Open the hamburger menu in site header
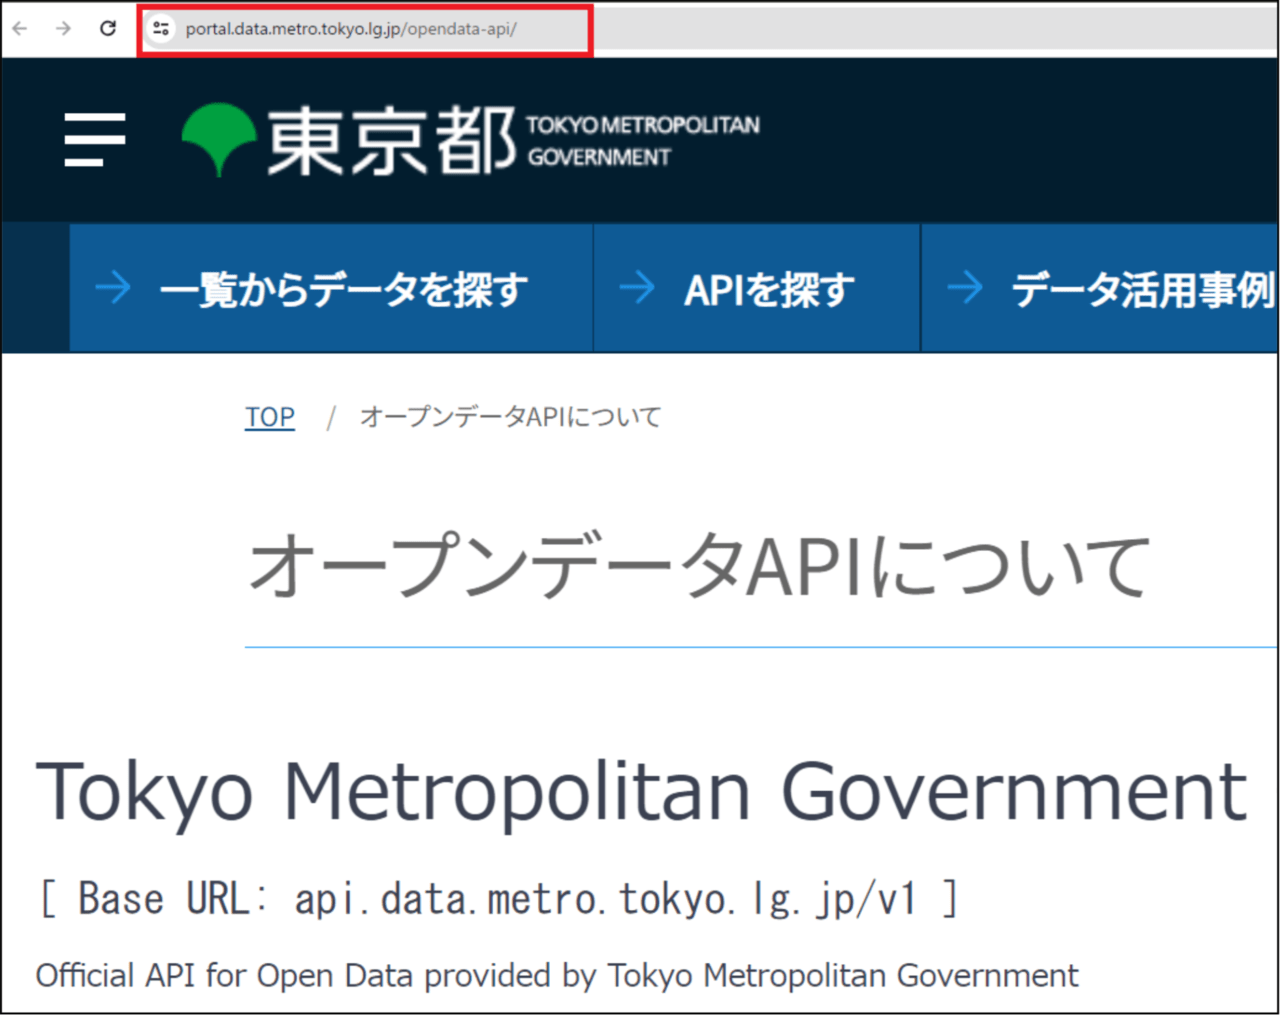Viewport: 1280px width, 1017px height. pos(95,140)
